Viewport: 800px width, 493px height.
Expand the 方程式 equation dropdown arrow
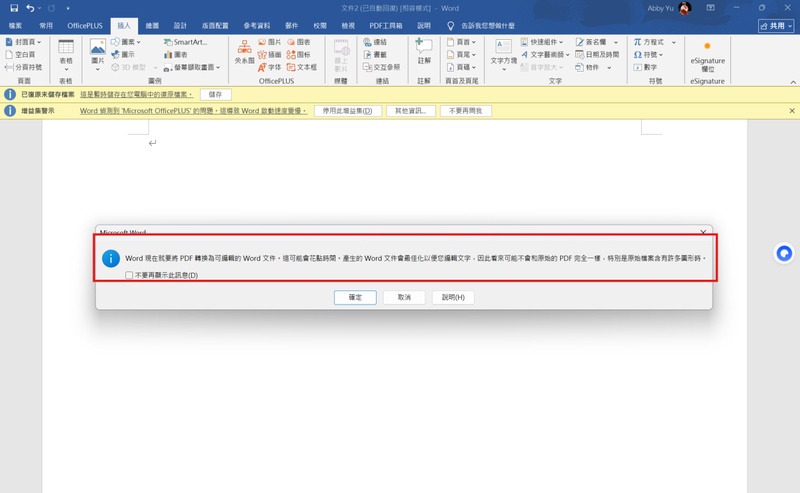pos(673,42)
